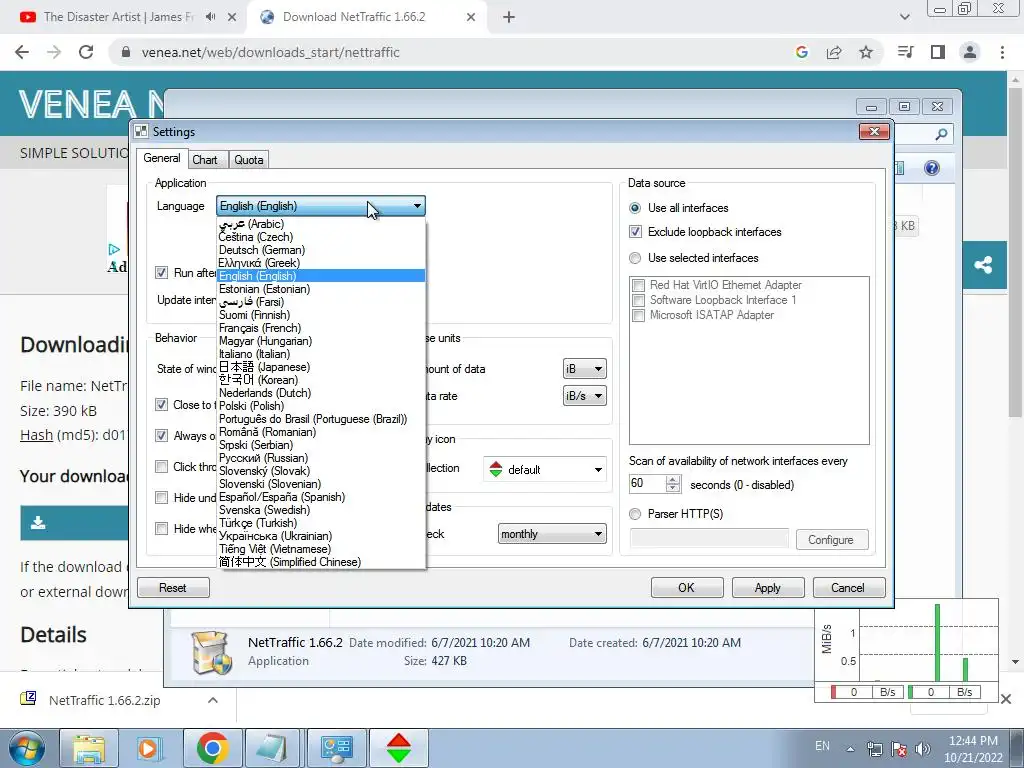Viewport: 1024px width, 768px height.
Task: Check Software Loopback Interface 1
Action: tap(639, 300)
